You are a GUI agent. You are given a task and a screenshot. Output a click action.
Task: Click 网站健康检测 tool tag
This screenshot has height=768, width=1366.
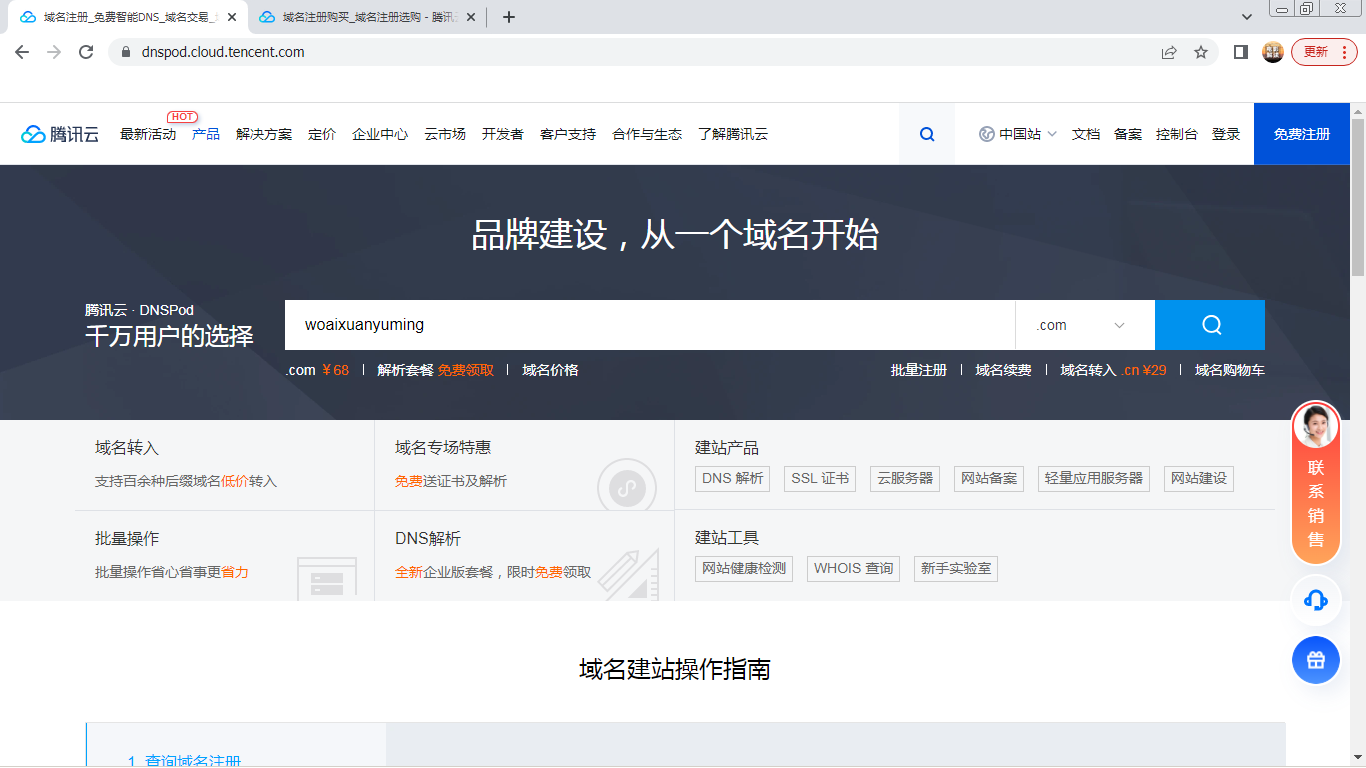744,569
